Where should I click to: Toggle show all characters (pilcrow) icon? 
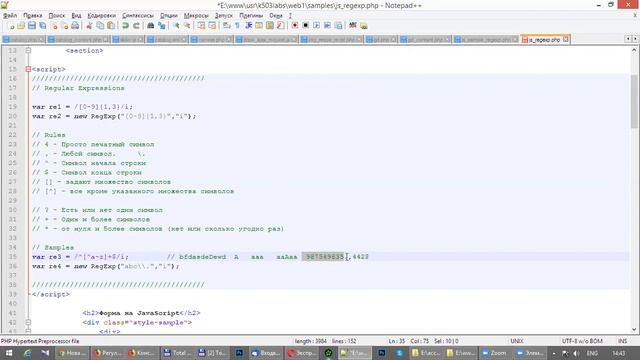pyautogui.click(x=237, y=26)
